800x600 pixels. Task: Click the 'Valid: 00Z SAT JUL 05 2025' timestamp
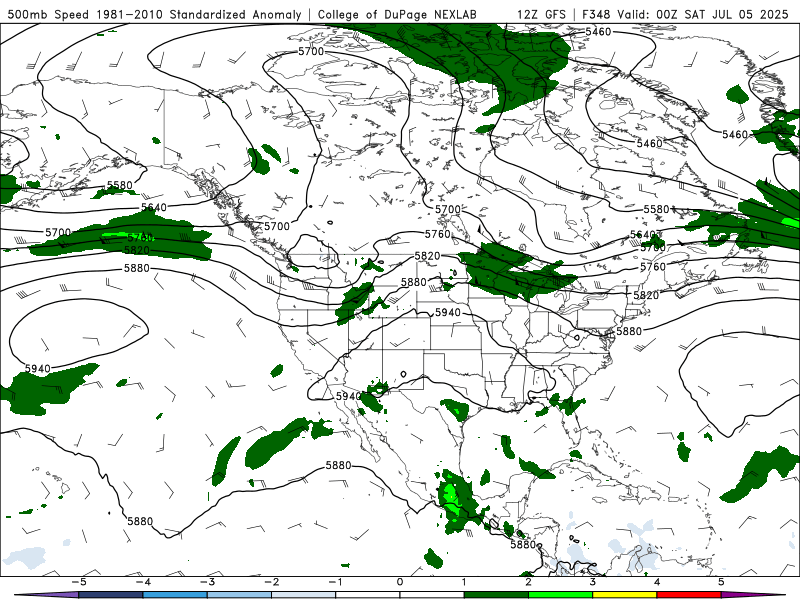703,14
